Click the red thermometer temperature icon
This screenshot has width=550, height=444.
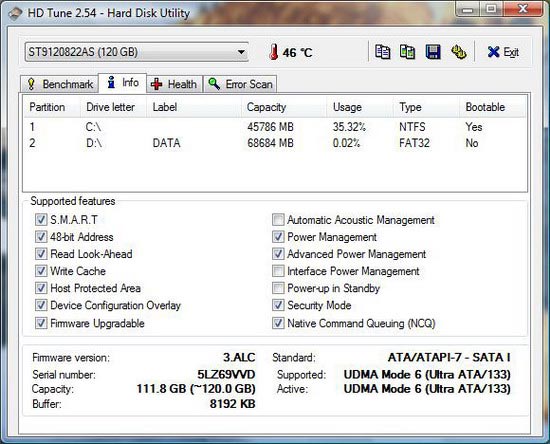274,52
